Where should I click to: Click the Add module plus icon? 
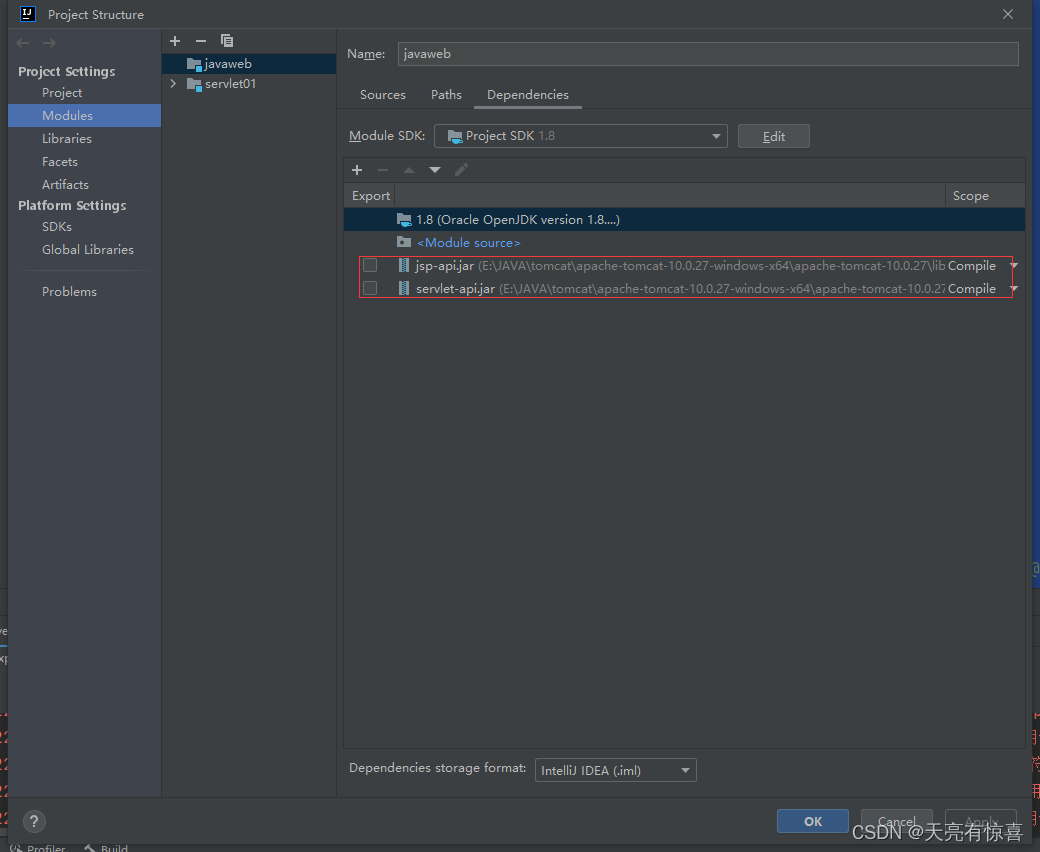point(175,41)
